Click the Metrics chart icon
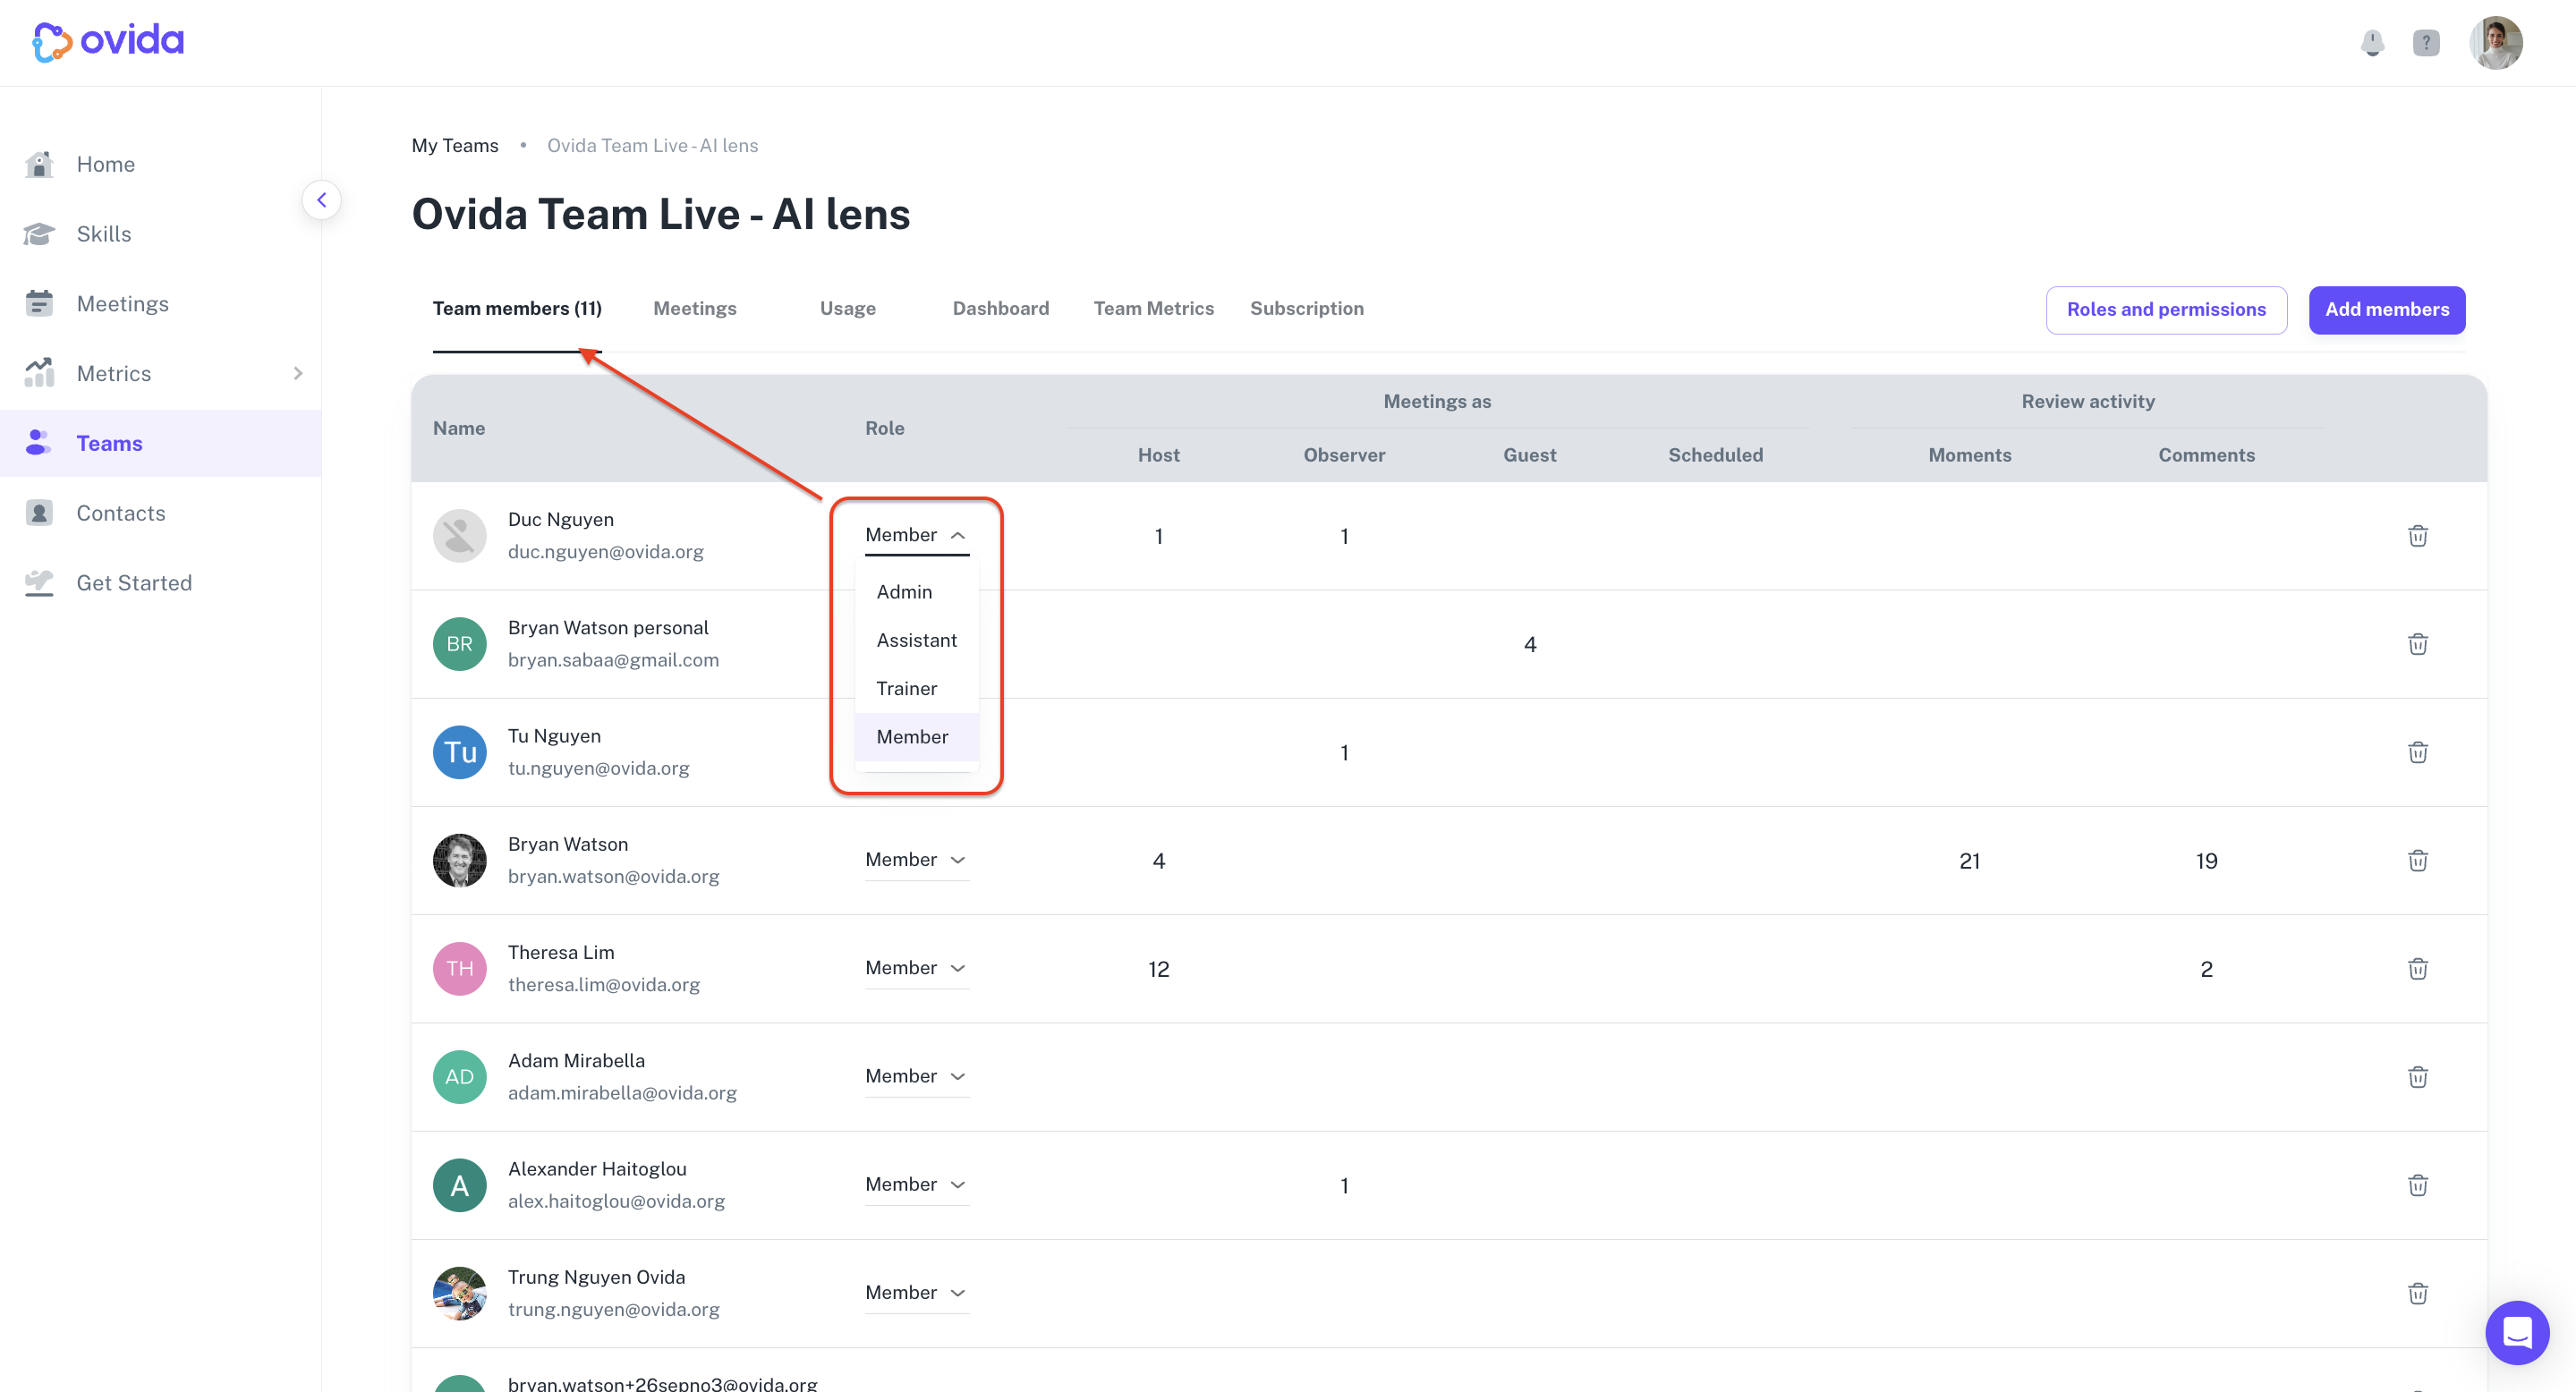This screenshot has height=1392, width=2576. 39,373
